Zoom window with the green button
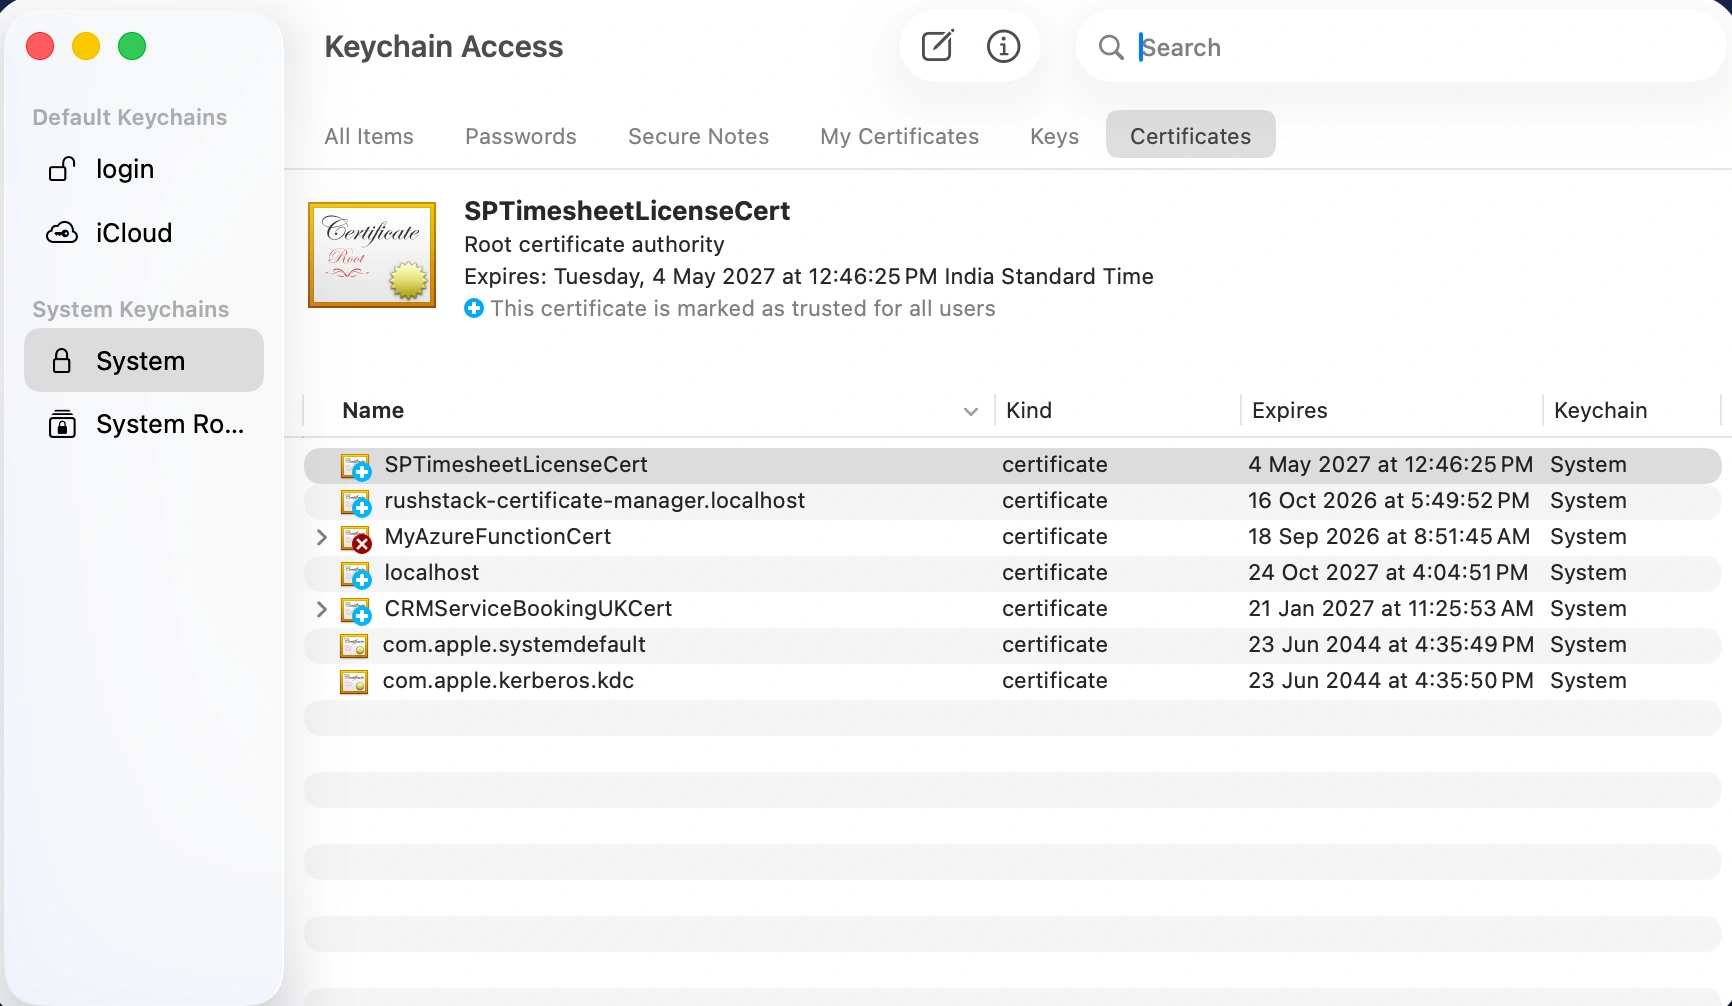 pyautogui.click(x=132, y=46)
